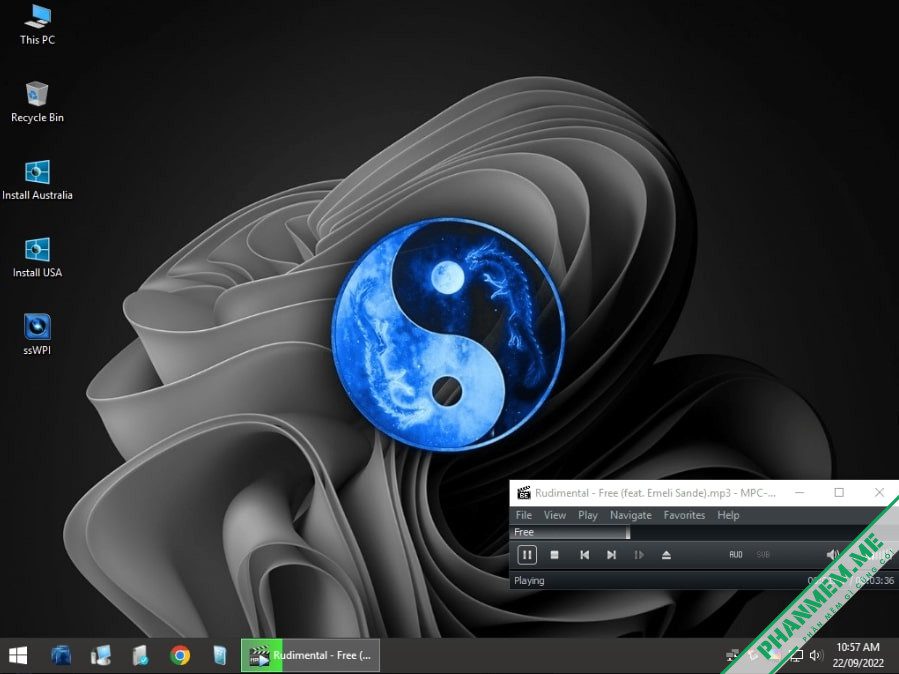The image size is (899, 674).
Task: Maximize the MPC-BE player window
Action: click(839, 492)
